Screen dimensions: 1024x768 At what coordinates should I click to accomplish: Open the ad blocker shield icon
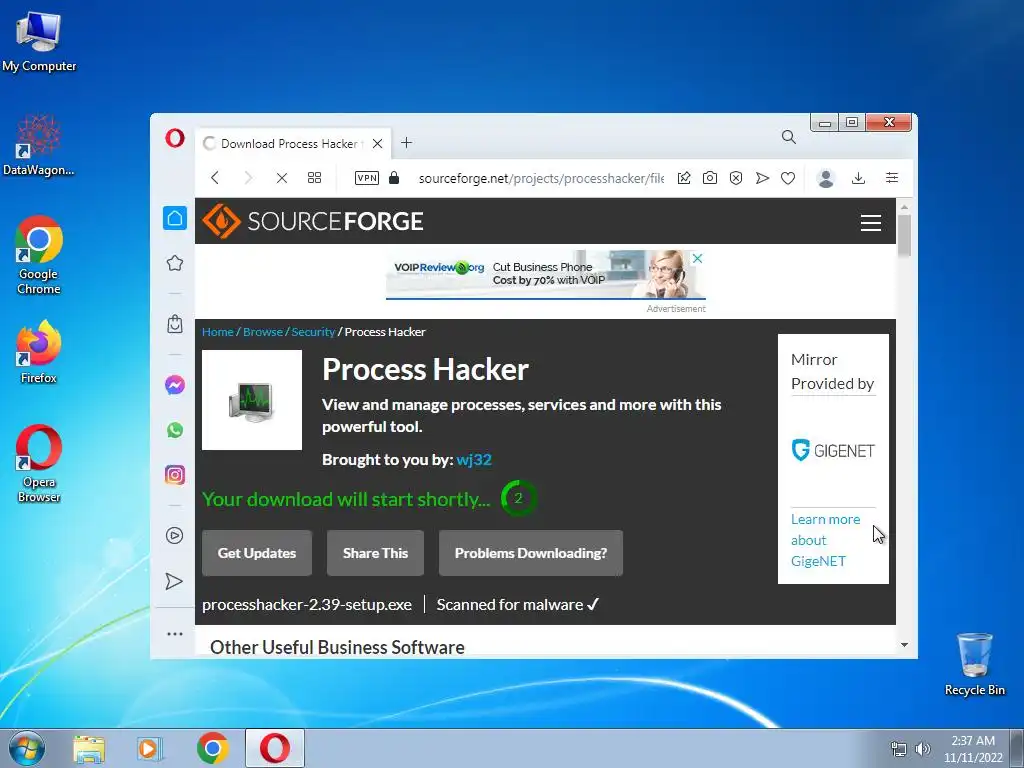[x=736, y=178]
